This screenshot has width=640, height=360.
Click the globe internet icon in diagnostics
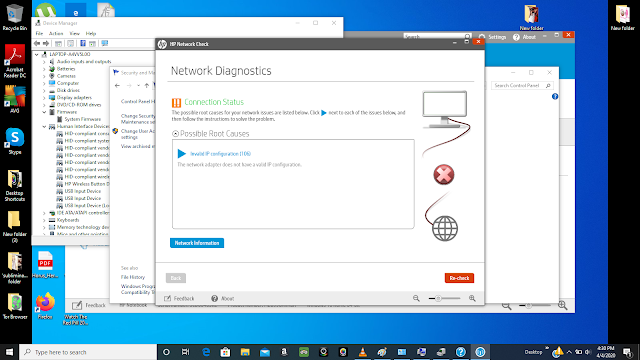click(445, 229)
